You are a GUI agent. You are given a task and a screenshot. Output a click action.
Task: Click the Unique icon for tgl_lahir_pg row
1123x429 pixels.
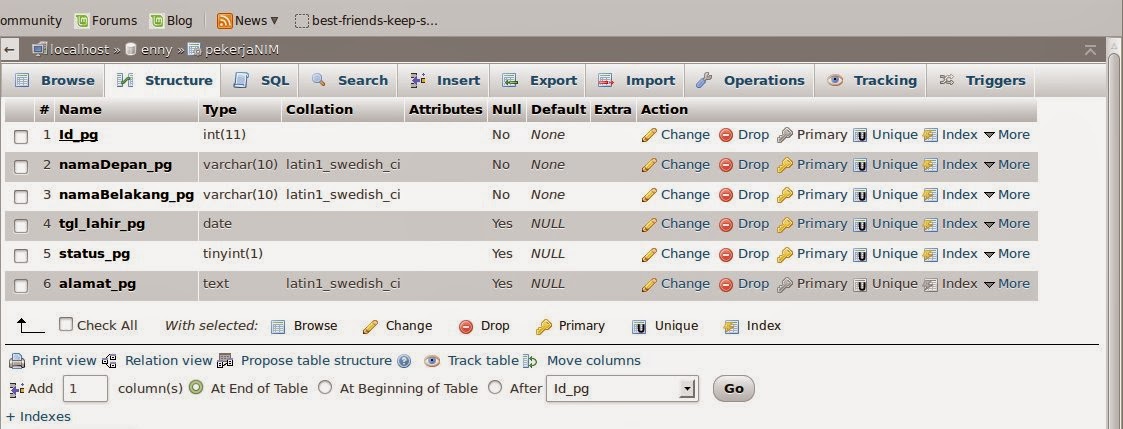[x=860, y=224]
